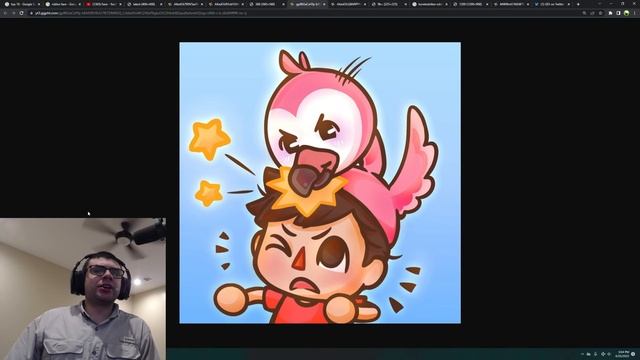Close the YouTube tab
The height and width of the screenshot is (360, 640).
pyautogui.click(x=120, y=4)
